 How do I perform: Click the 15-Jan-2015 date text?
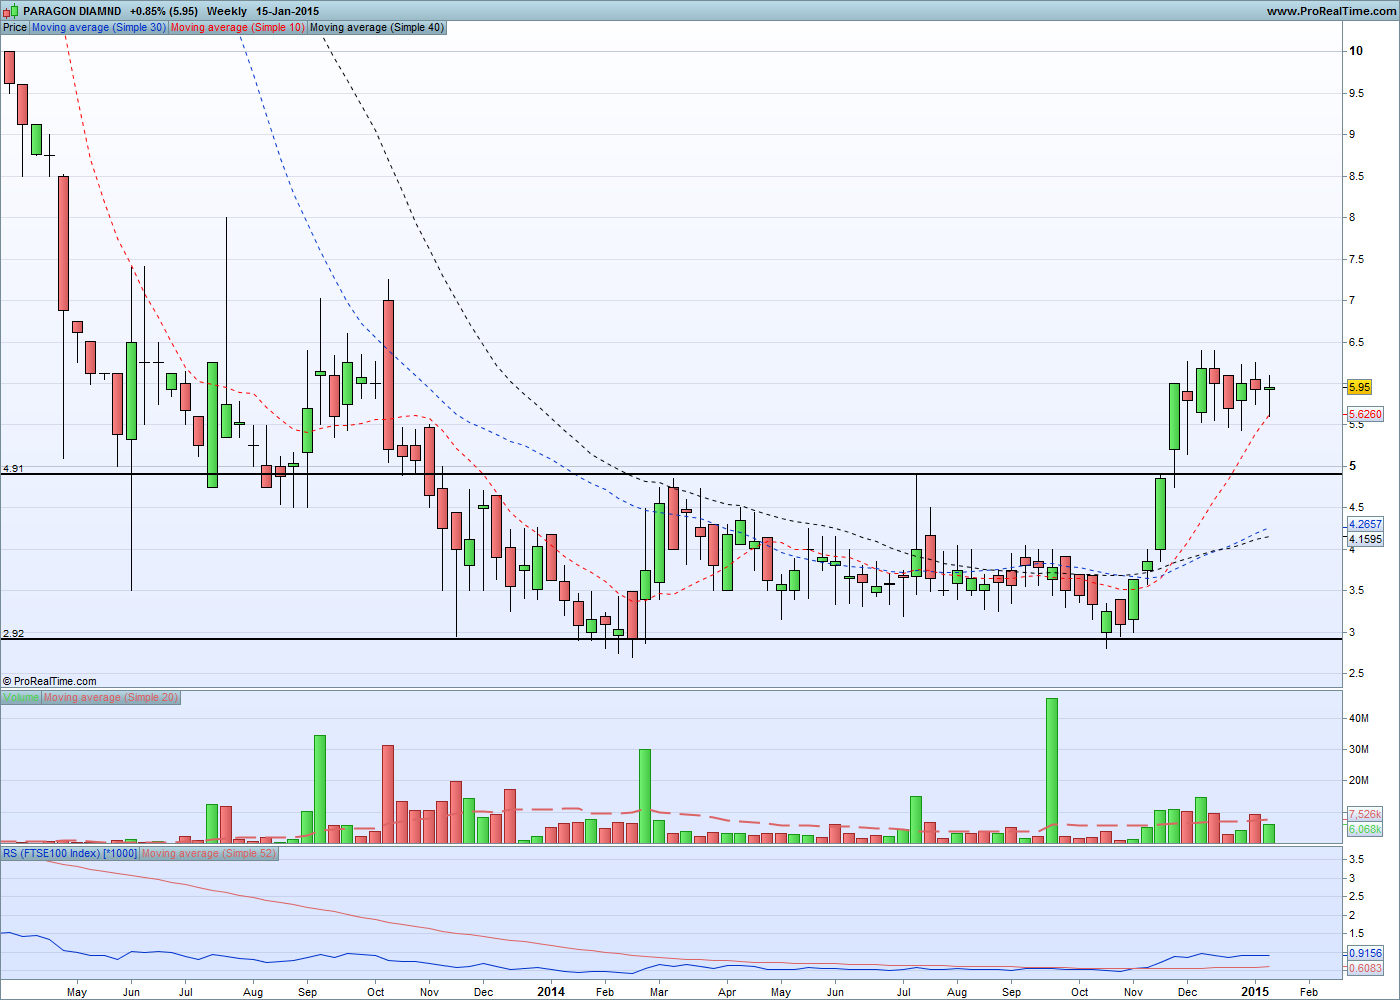pos(288,11)
